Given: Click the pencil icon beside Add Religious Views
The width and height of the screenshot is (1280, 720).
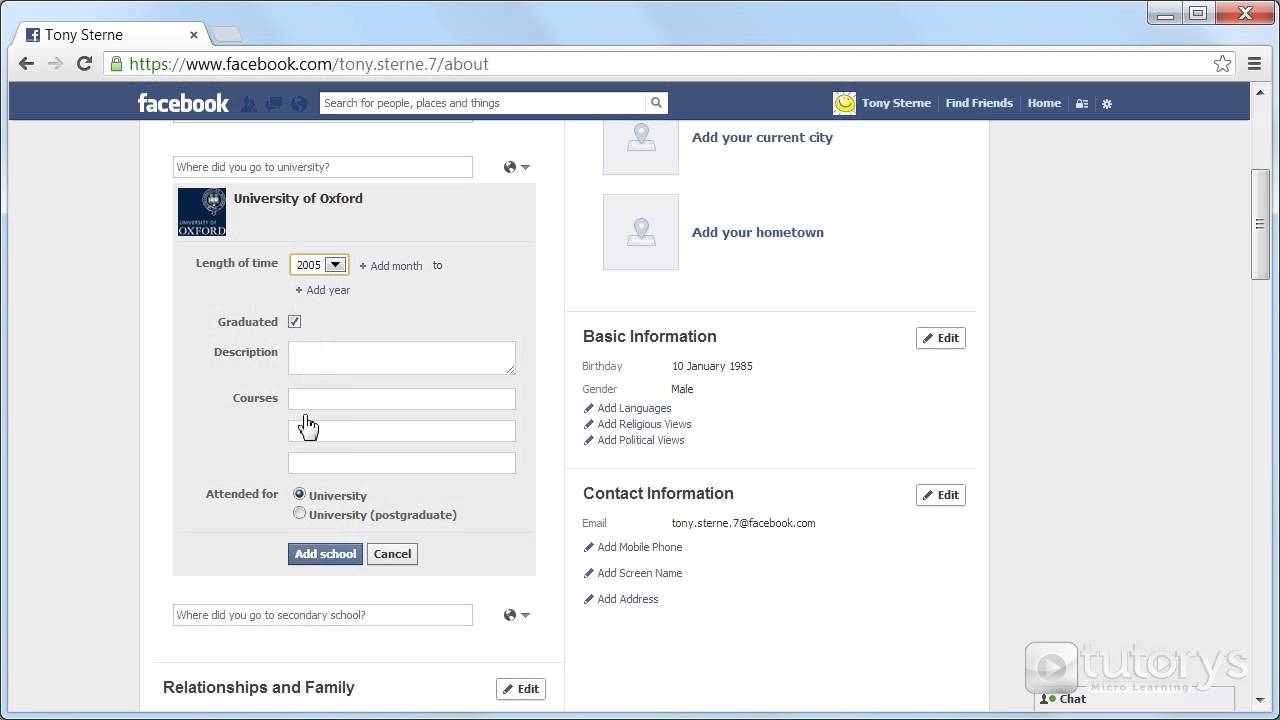Looking at the screenshot, I should coord(589,424).
